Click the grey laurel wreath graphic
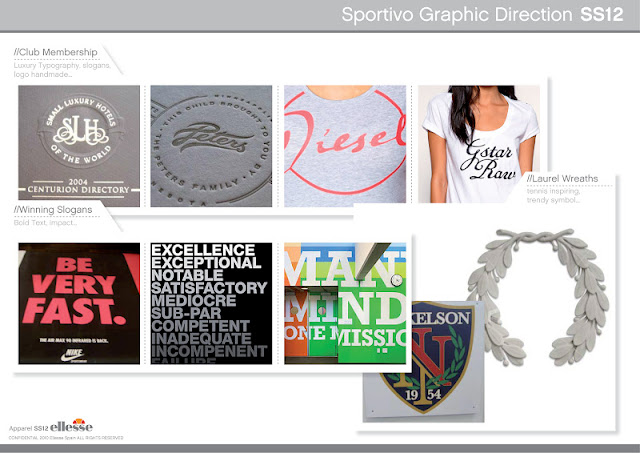 [538, 297]
